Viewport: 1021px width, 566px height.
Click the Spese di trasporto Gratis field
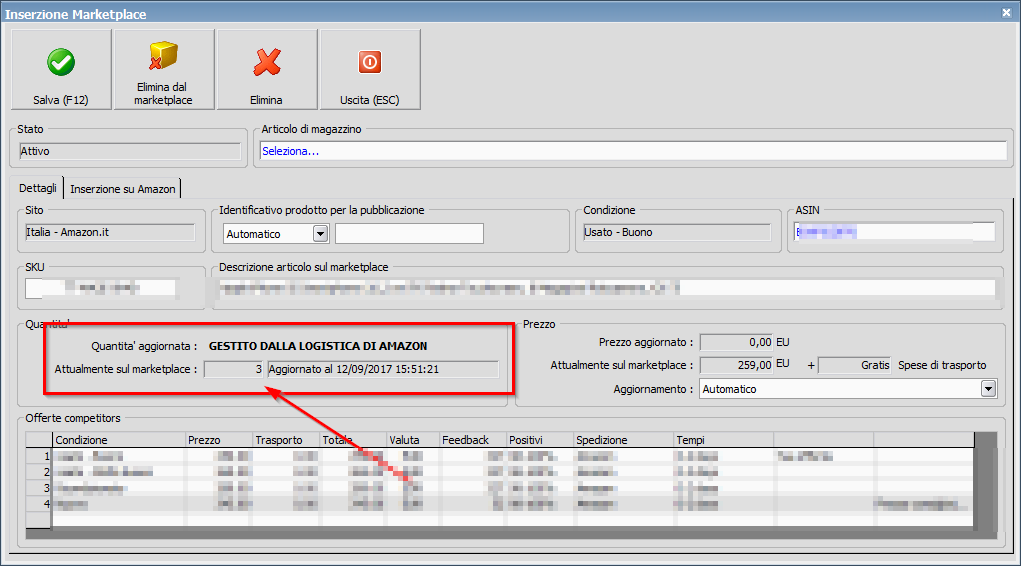coord(855,365)
